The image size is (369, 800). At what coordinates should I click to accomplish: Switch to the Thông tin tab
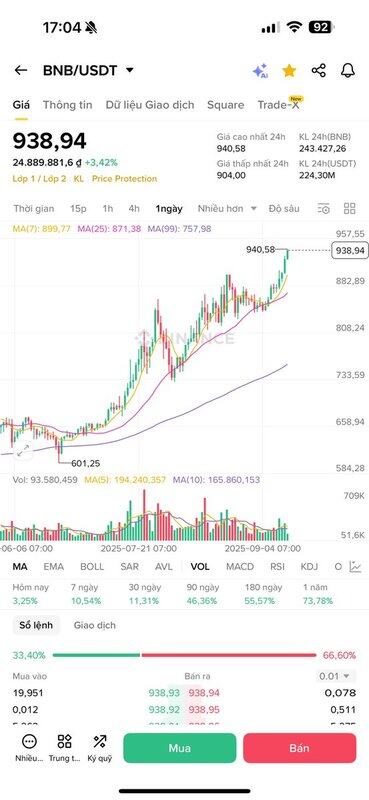[67, 105]
